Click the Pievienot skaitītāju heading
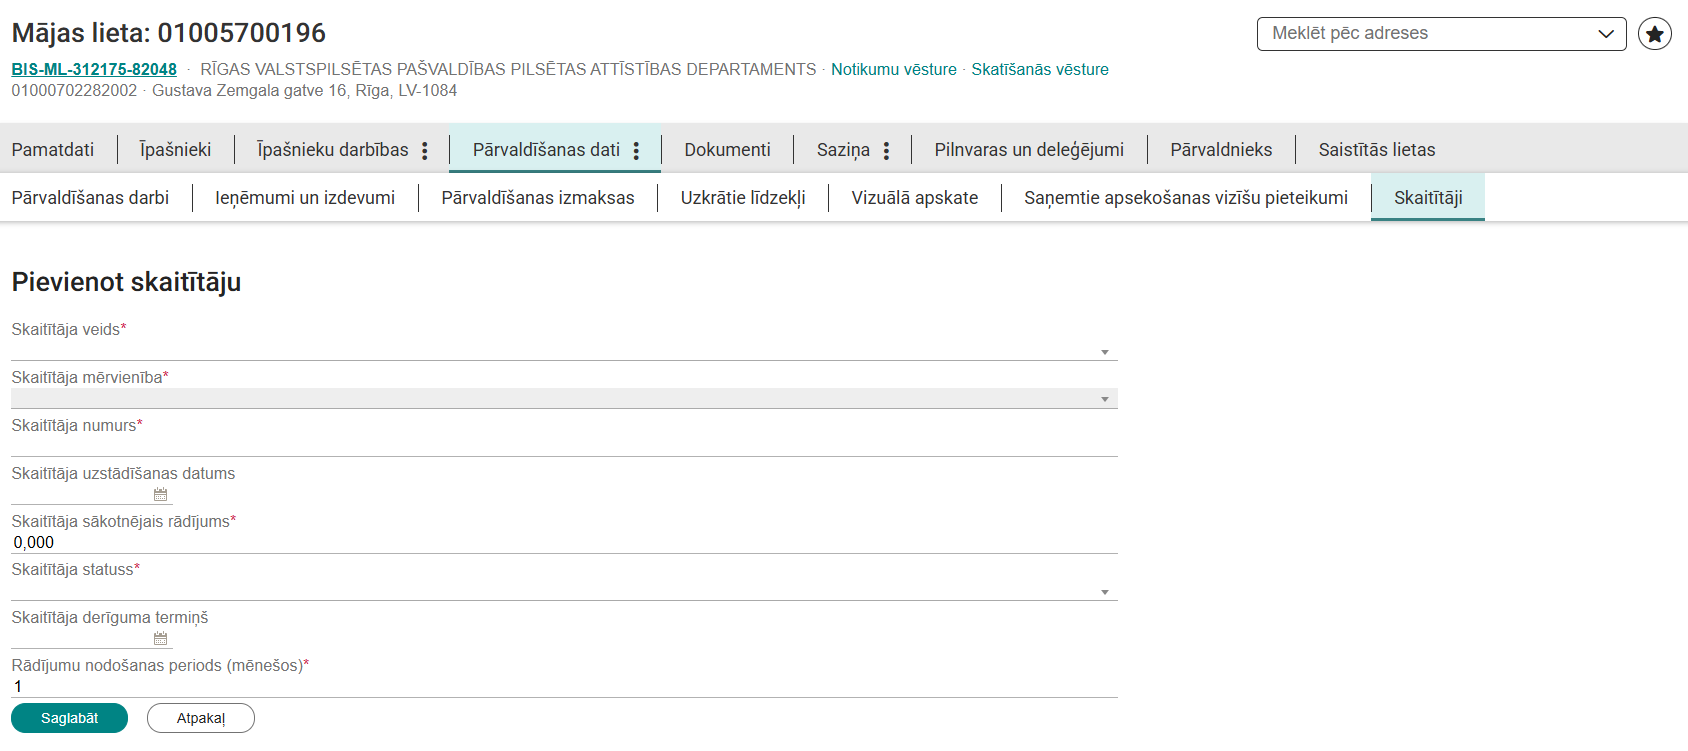The width and height of the screenshot is (1688, 751). click(x=126, y=282)
